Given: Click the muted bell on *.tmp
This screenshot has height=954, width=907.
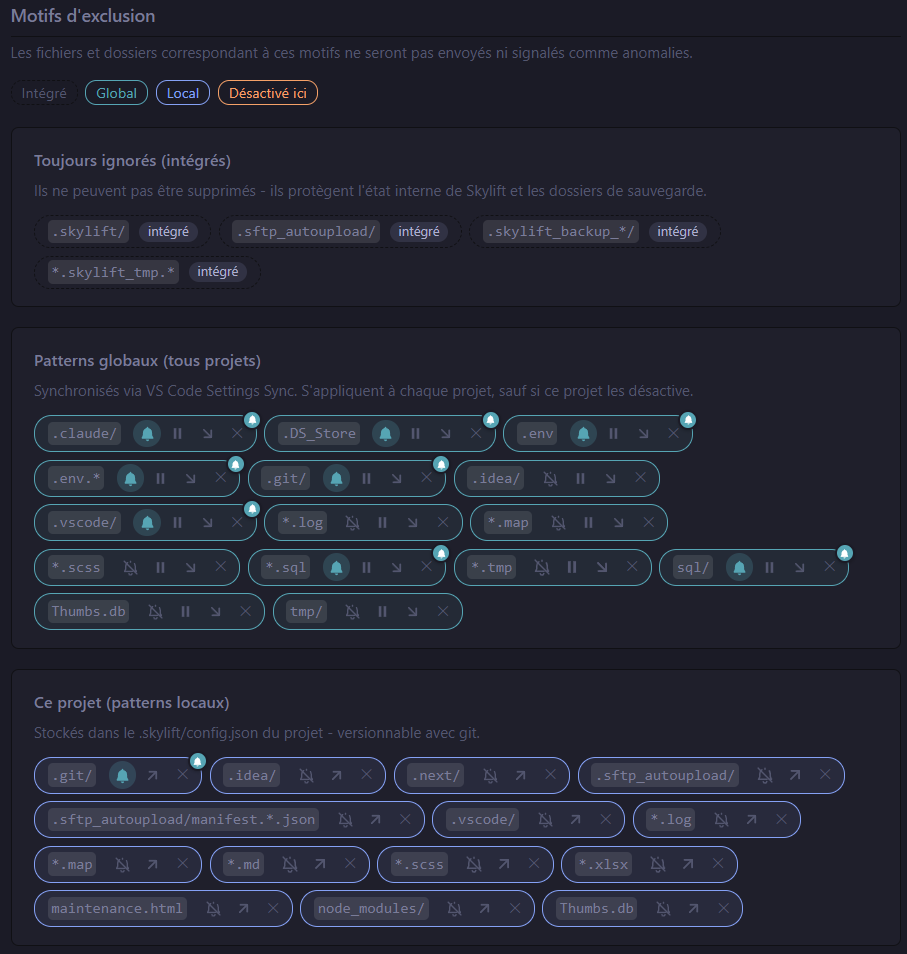Looking at the screenshot, I should click(542, 568).
